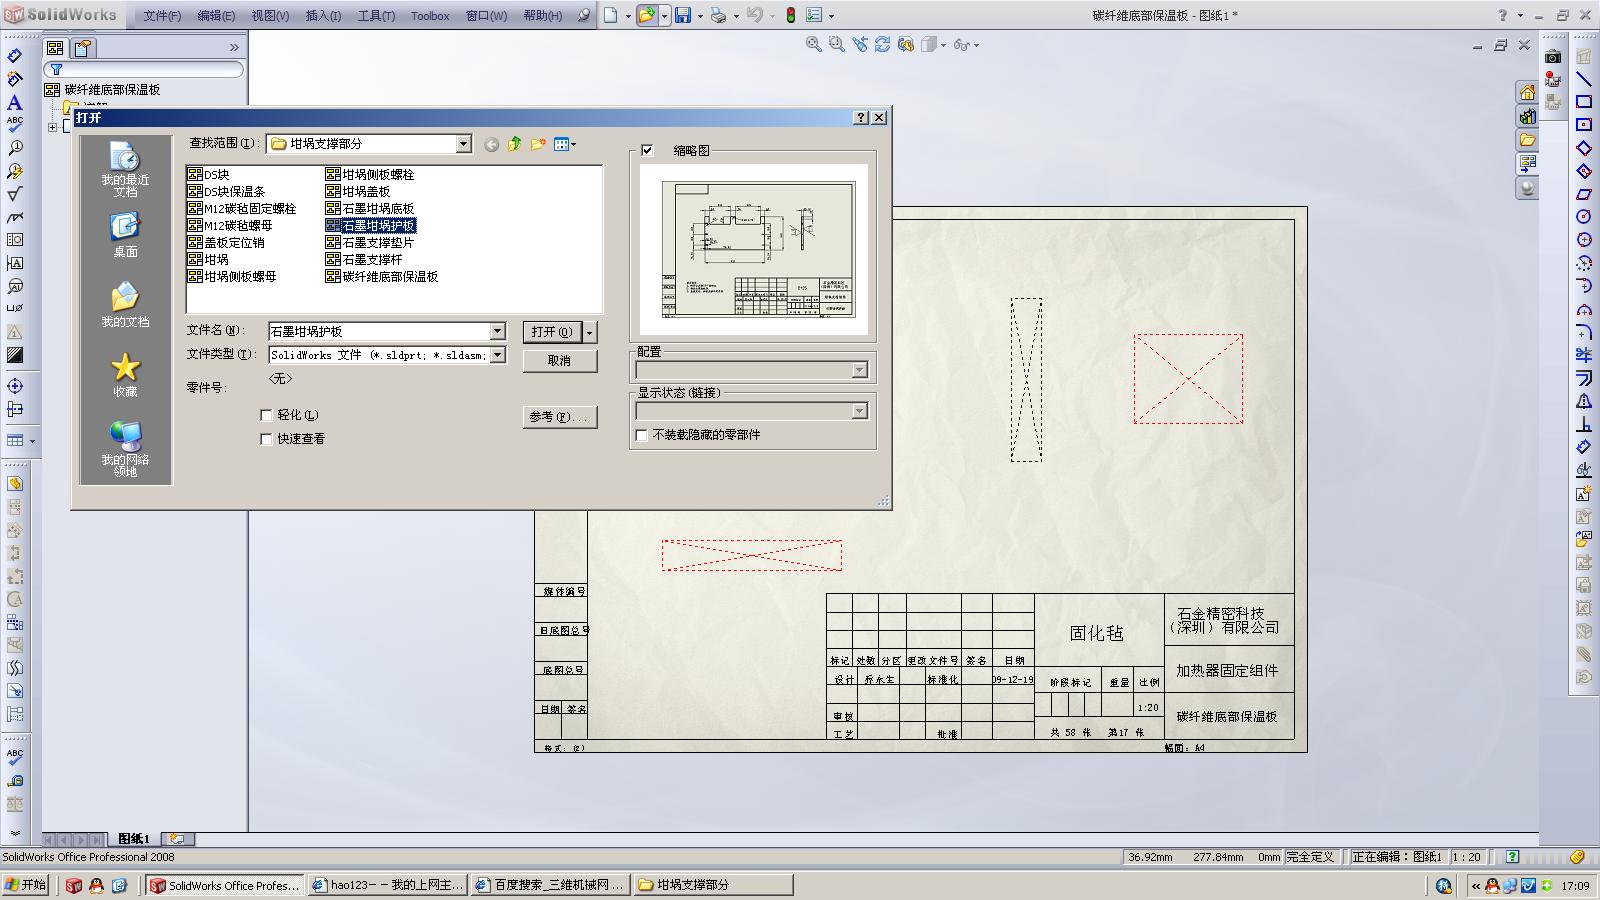Open the 工具(T) menu
Screen dimensions: 1600x900
point(376,16)
